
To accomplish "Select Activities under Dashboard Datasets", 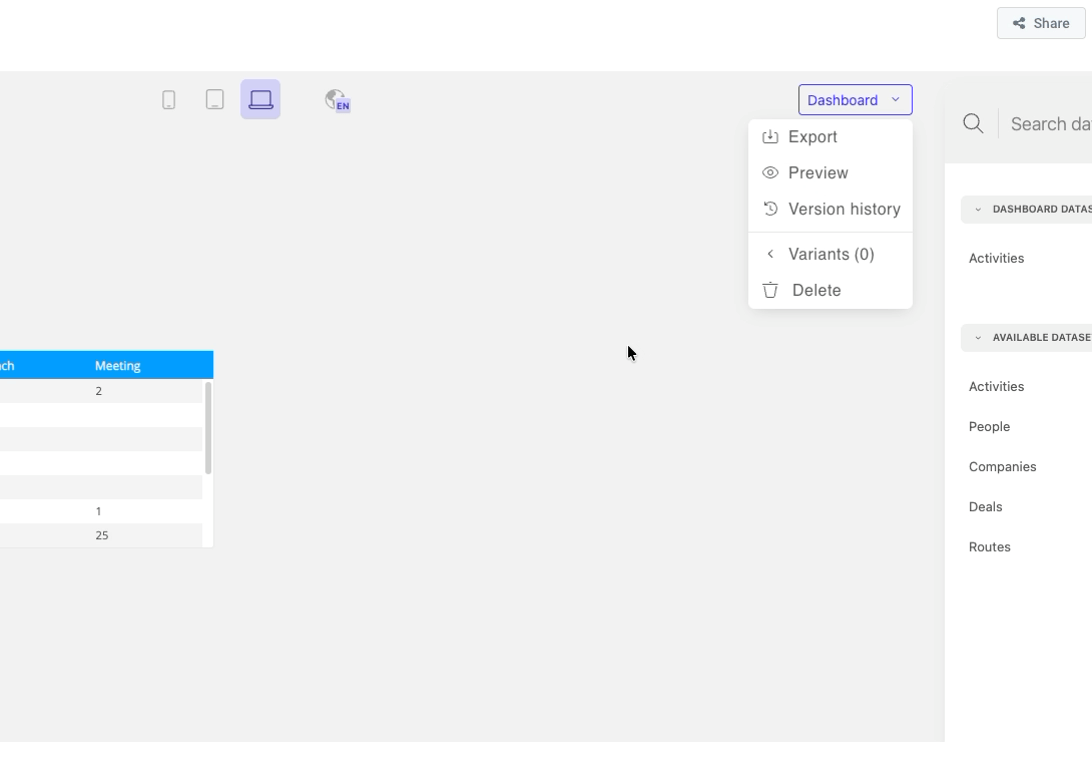I will click(996, 258).
